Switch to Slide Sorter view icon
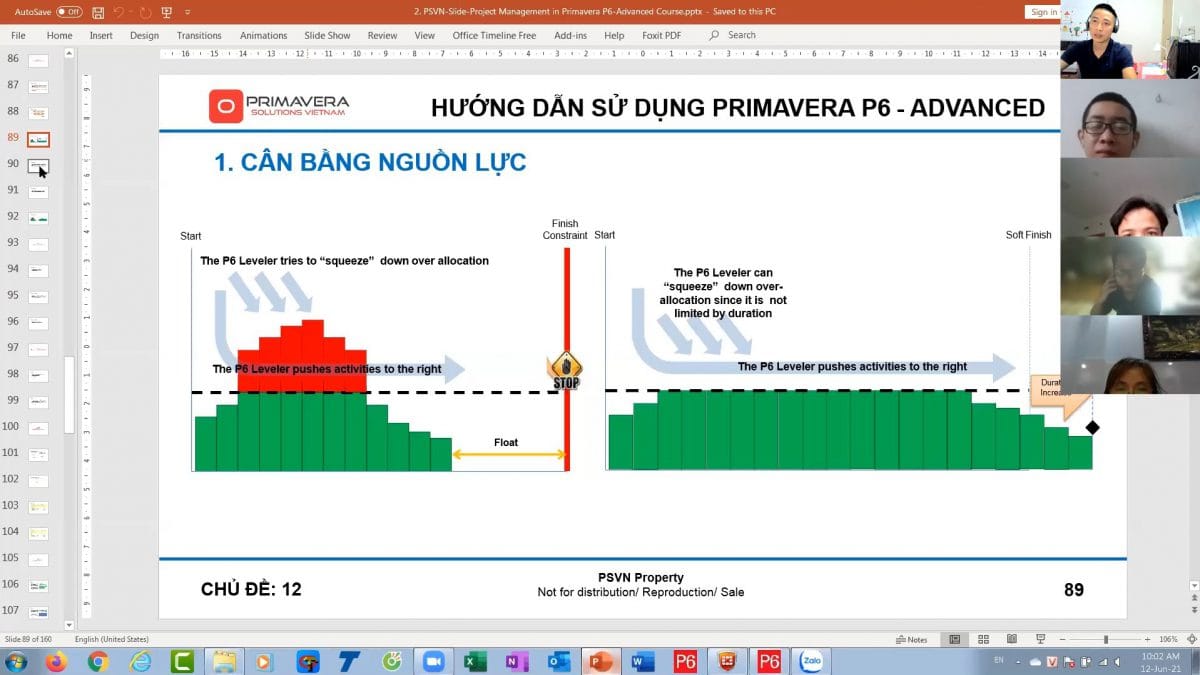The width and height of the screenshot is (1200, 675). coord(984,639)
